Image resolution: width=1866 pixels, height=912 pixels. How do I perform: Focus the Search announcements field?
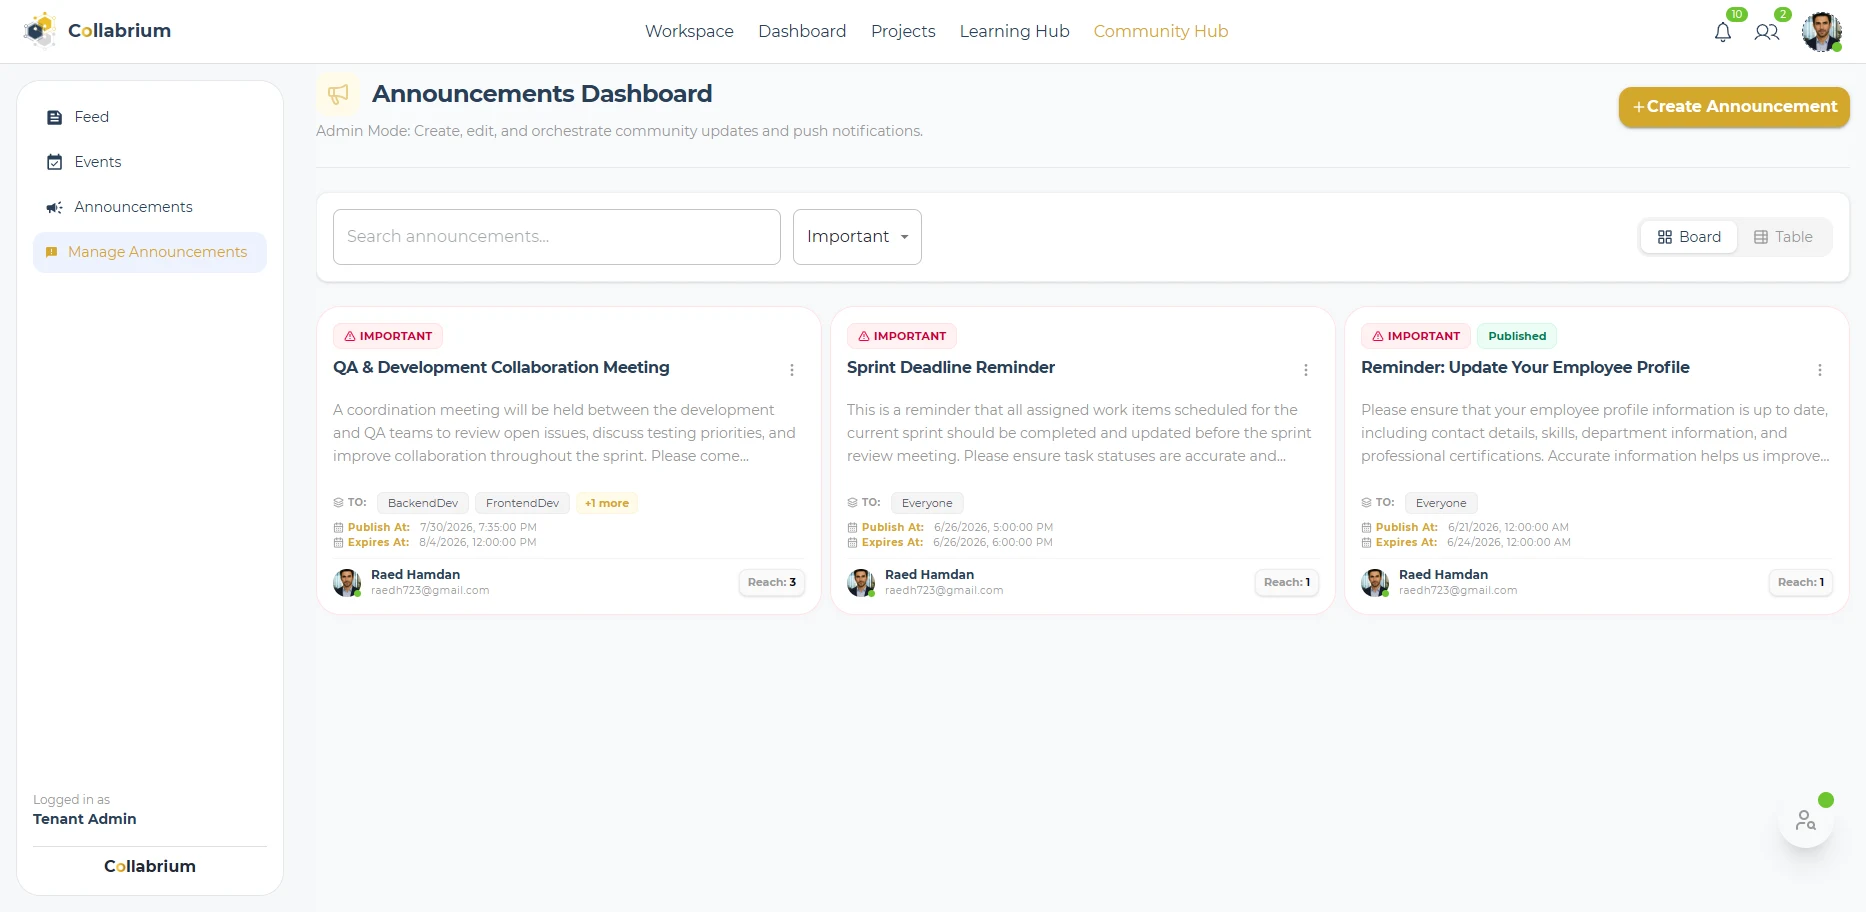click(557, 237)
